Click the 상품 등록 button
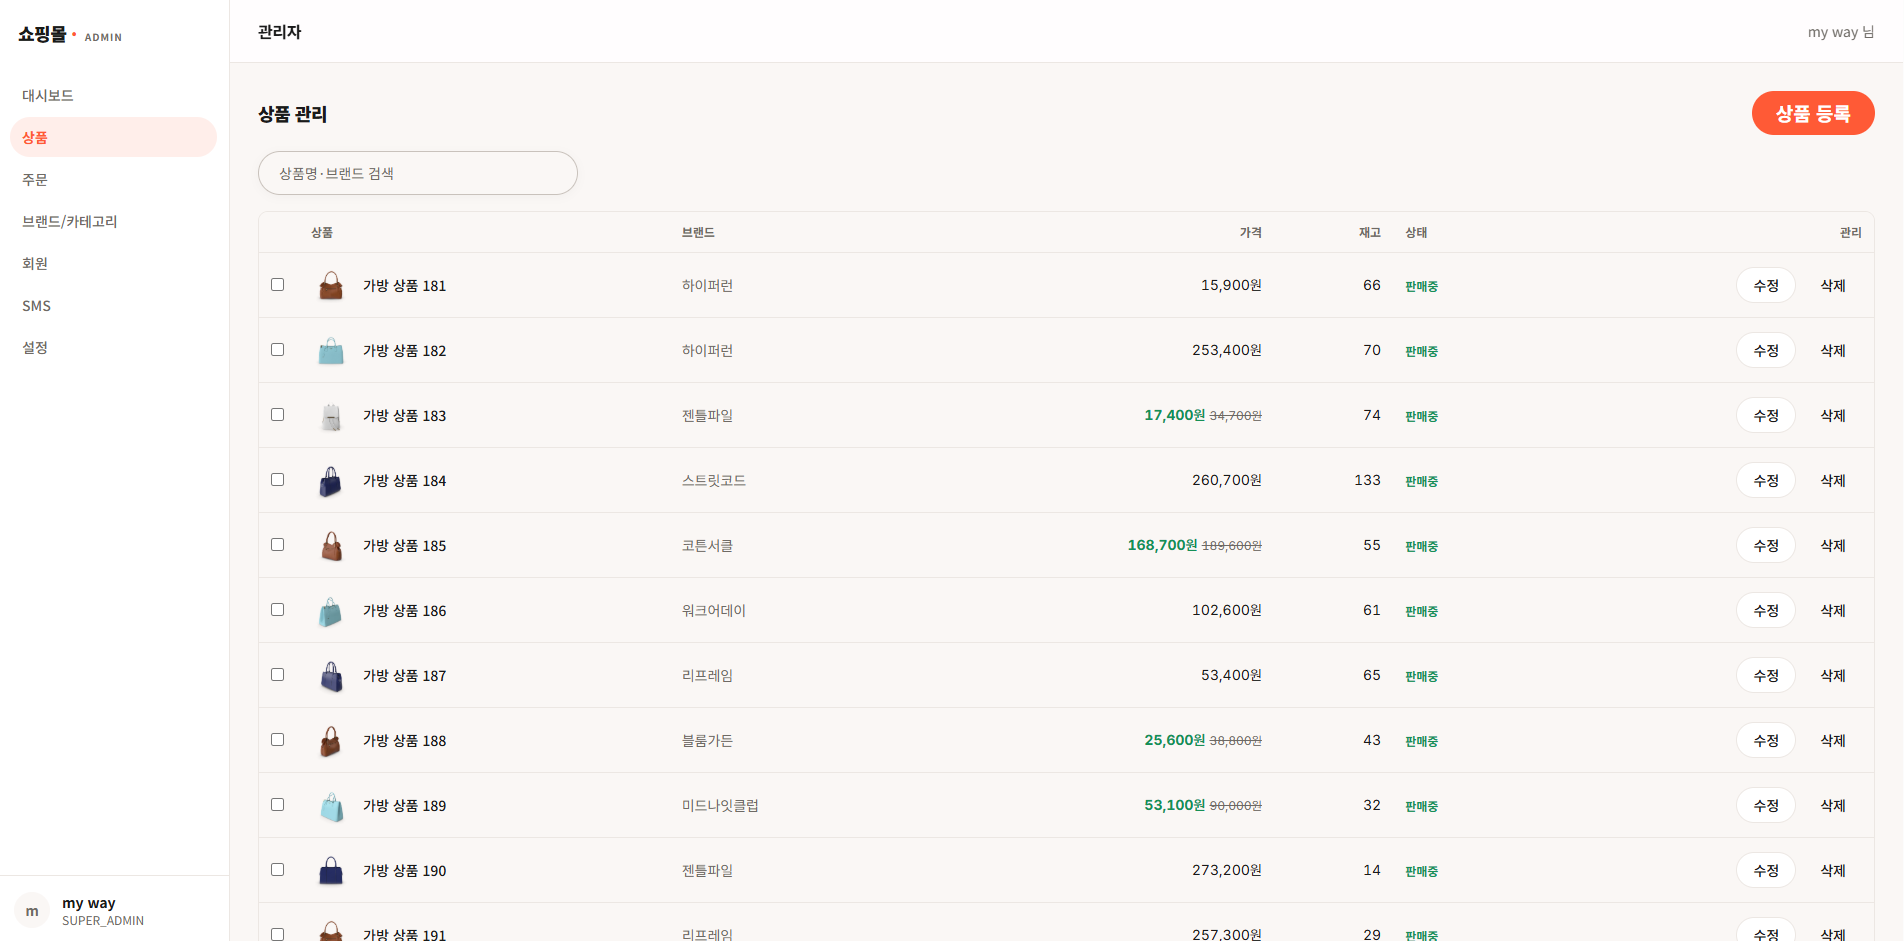The width and height of the screenshot is (1904, 941). (1813, 113)
